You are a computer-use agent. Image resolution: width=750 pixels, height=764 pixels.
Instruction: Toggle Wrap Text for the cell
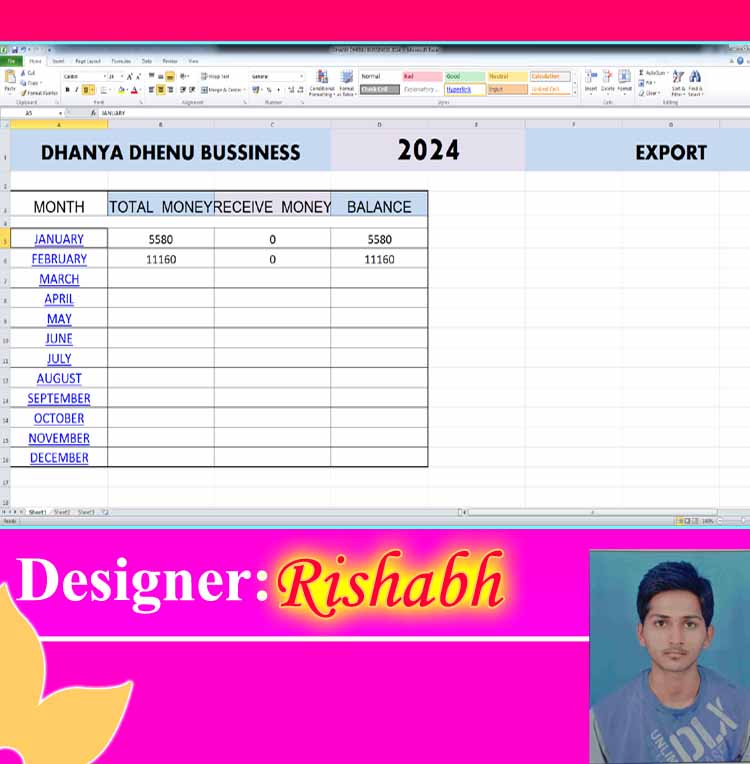[215, 76]
